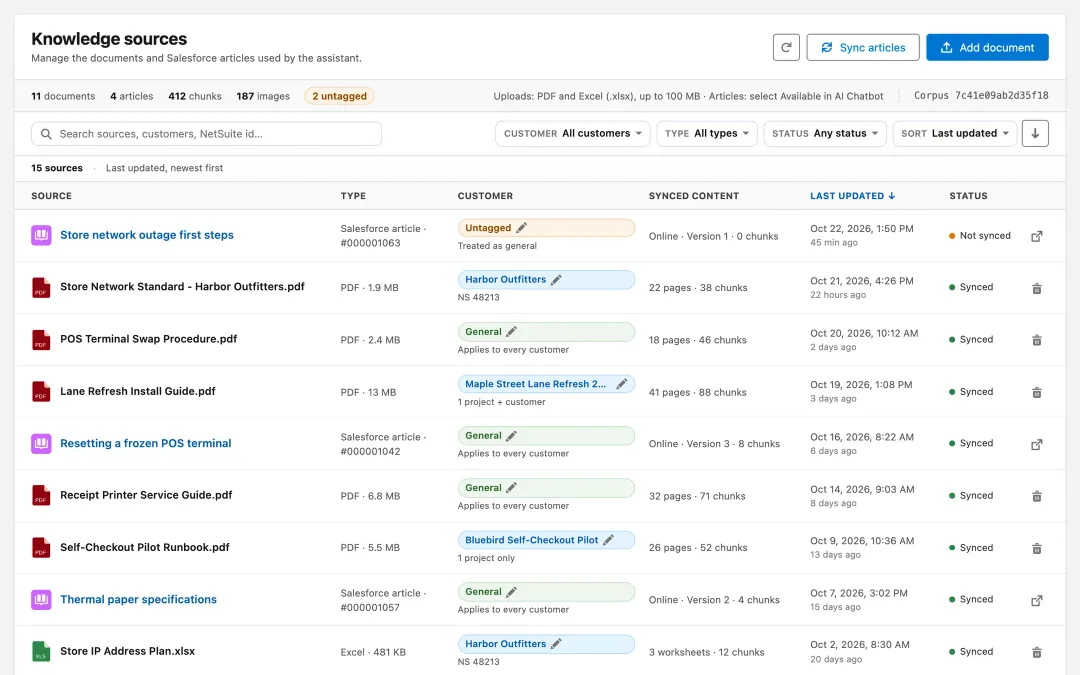Open the Customer All customers dropdown
1080x675 pixels.
pyautogui.click(x=572, y=134)
